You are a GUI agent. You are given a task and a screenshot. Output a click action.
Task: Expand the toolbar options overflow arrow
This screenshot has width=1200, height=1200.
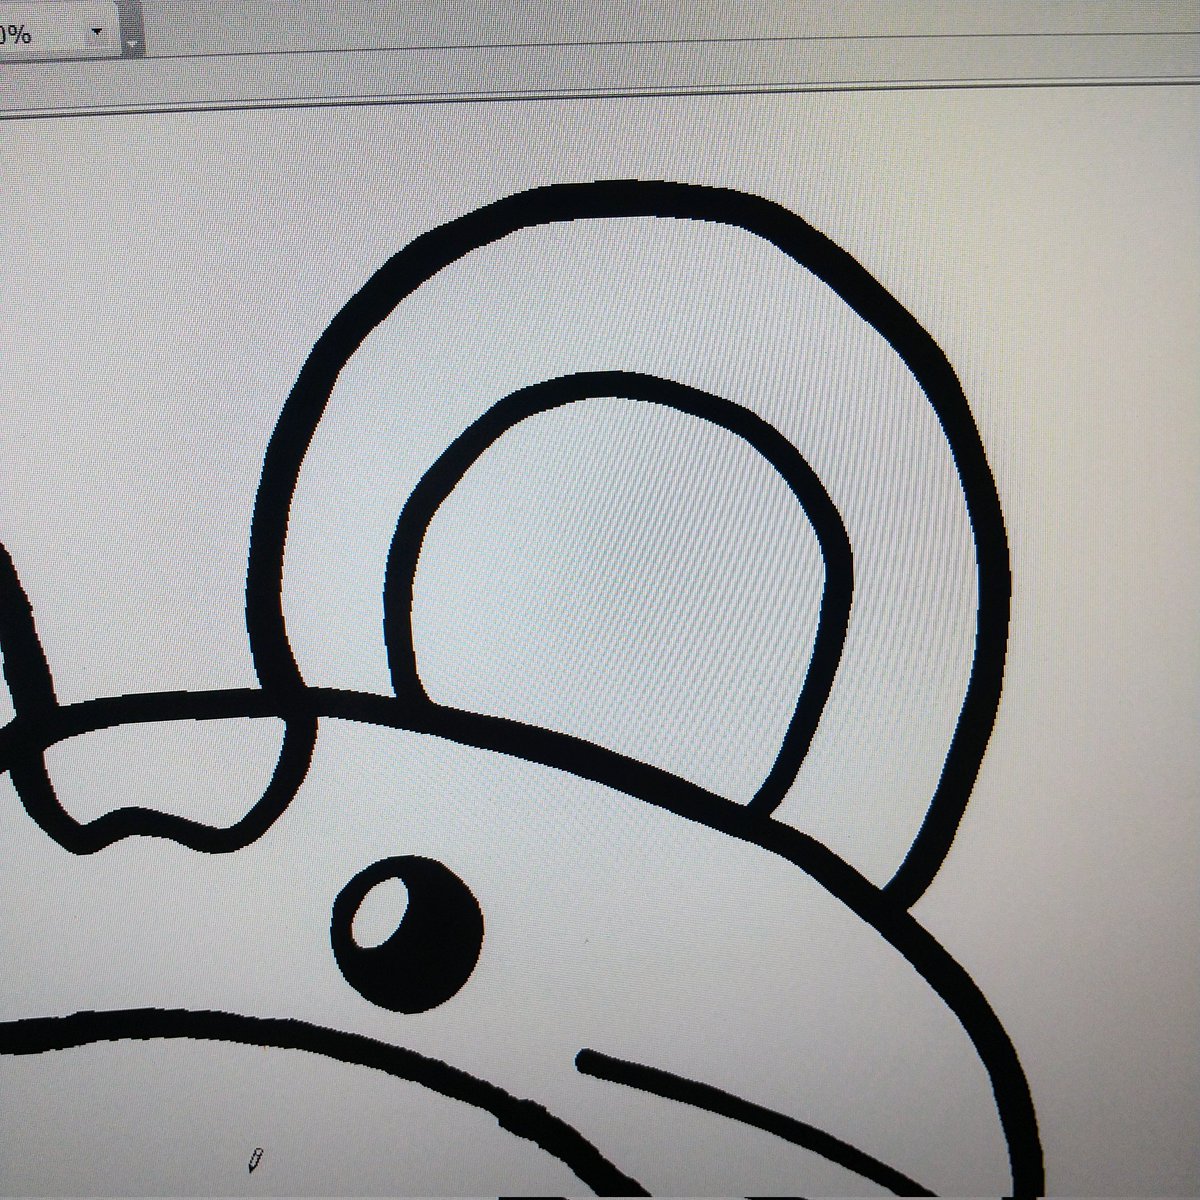pyautogui.click(x=133, y=44)
